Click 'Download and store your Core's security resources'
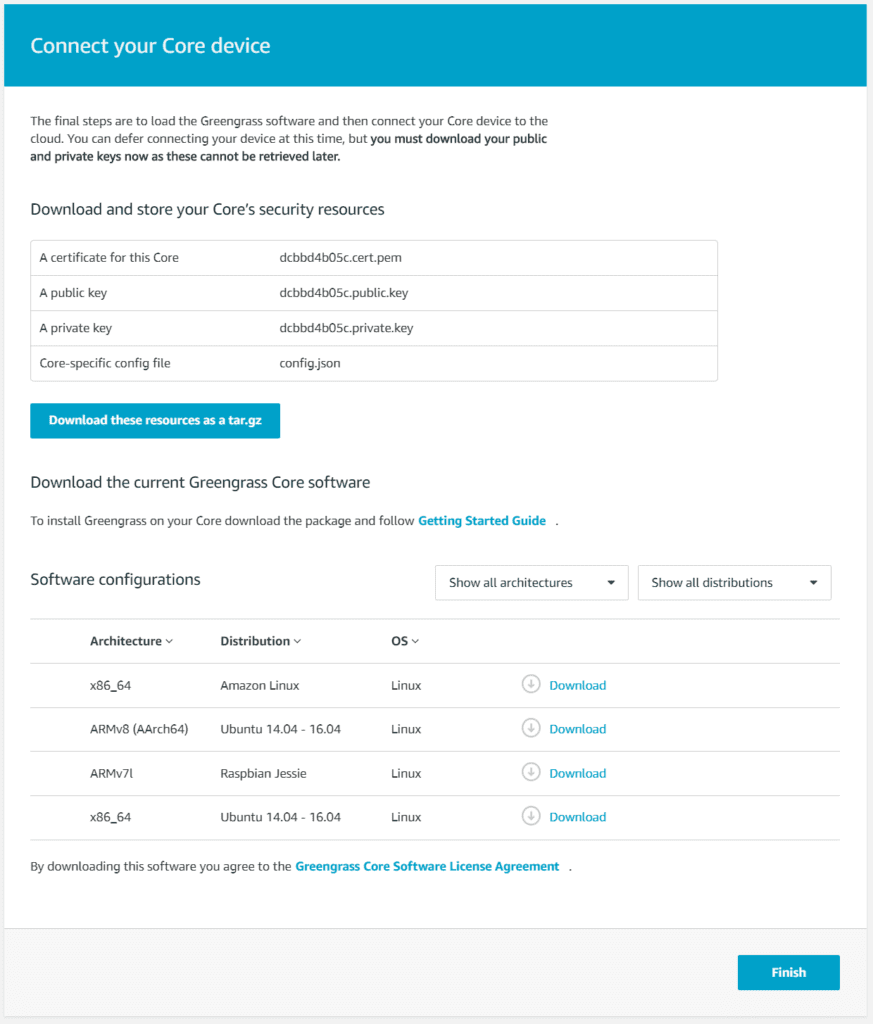Viewport: 873px width, 1024px height. [207, 209]
